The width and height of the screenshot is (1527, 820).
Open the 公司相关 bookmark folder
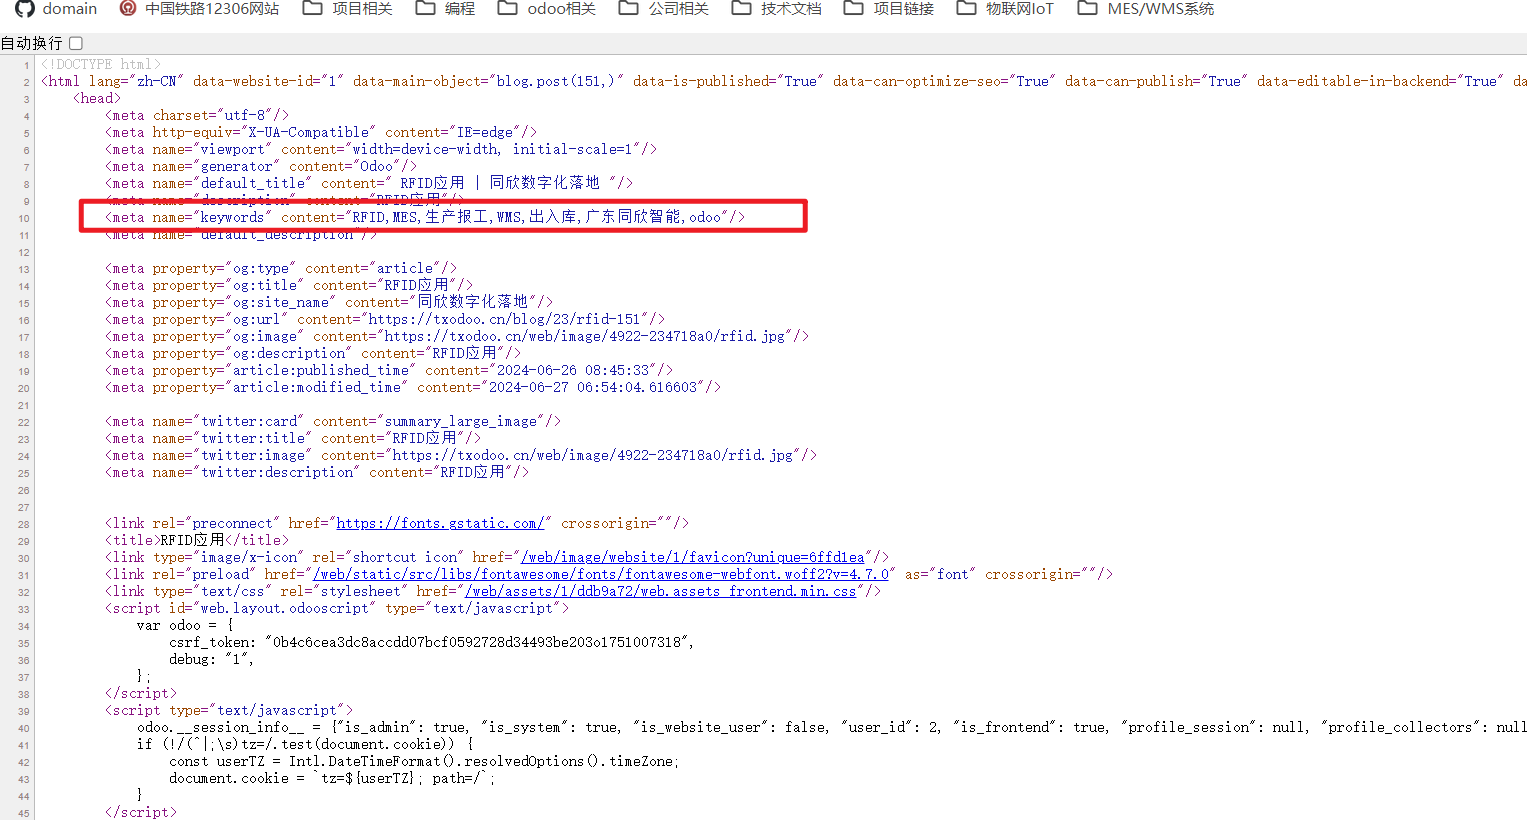pos(663,8)
